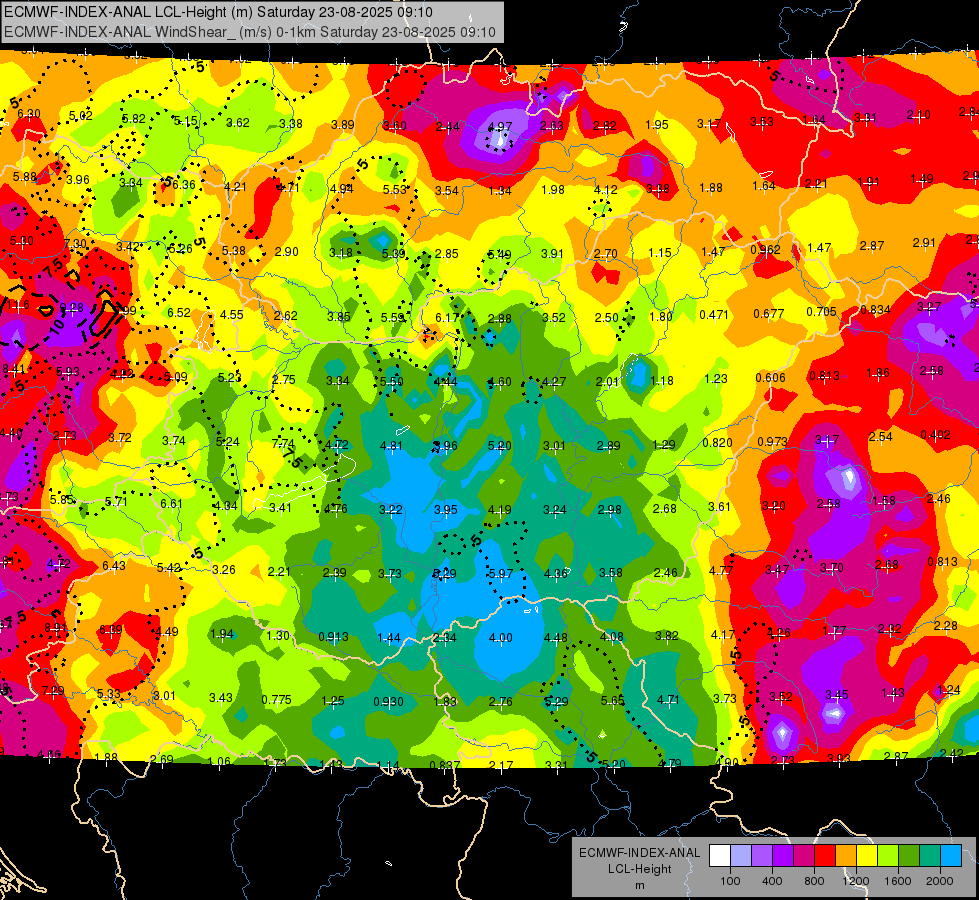Select the teal legend swatch
This screenshot has width=979, height=900.
point(929,856)
